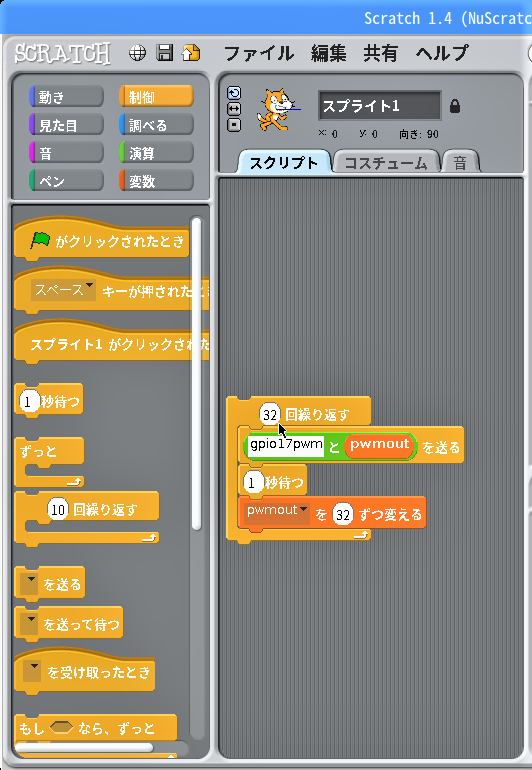Click the palette horizontal scrollbar
This screenshot has height=770, width=532.
click(84, 747)
